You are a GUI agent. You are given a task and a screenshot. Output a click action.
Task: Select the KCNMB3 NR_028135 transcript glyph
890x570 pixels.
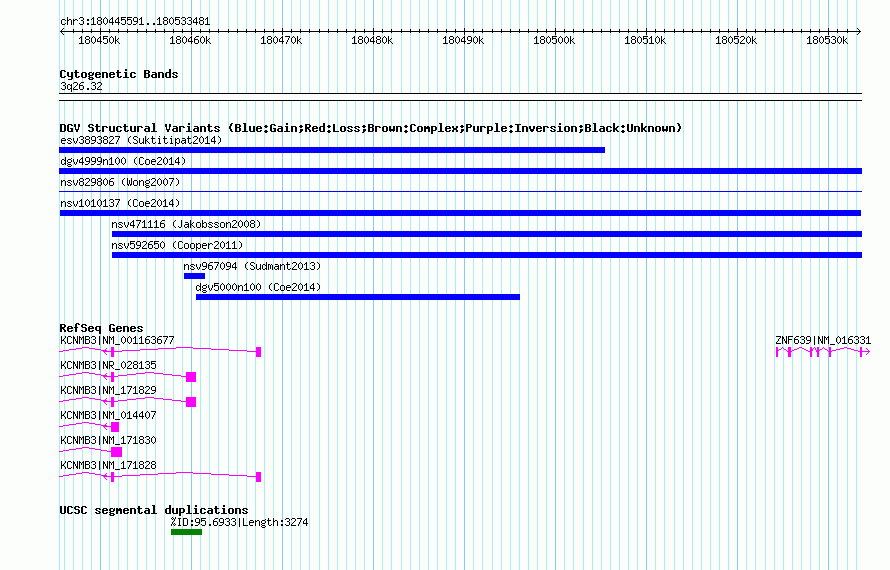[128, 377]
